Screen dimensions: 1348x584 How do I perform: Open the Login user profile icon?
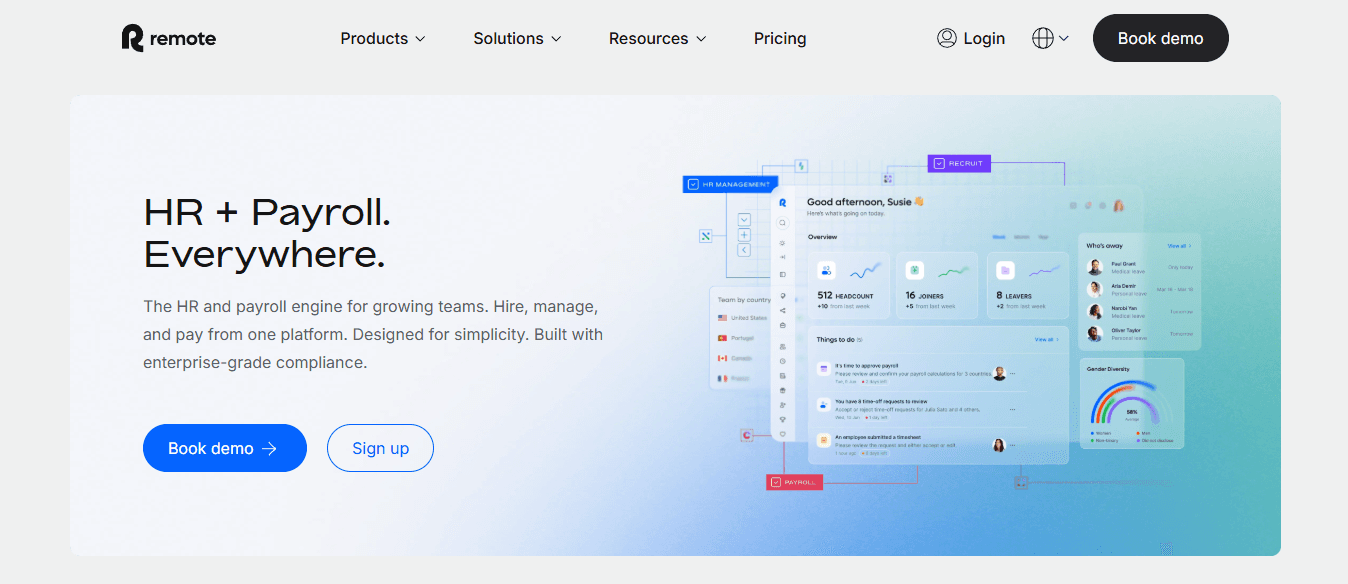point(947,38)
